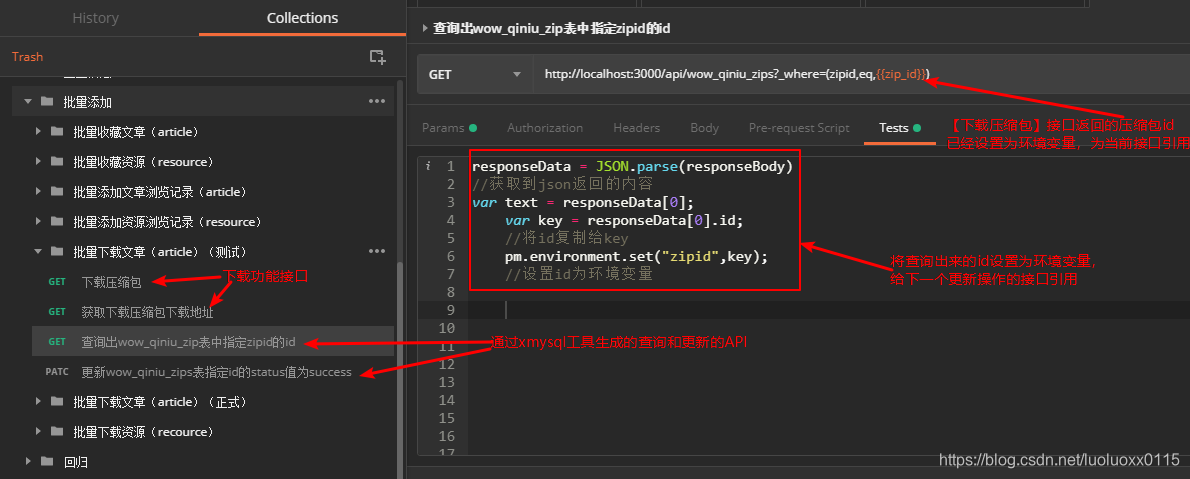The width and height of the screenshot is (1190, 479).
Task: Click folder icon of 批量收藏资源（resource）
Action: point(57,162)
